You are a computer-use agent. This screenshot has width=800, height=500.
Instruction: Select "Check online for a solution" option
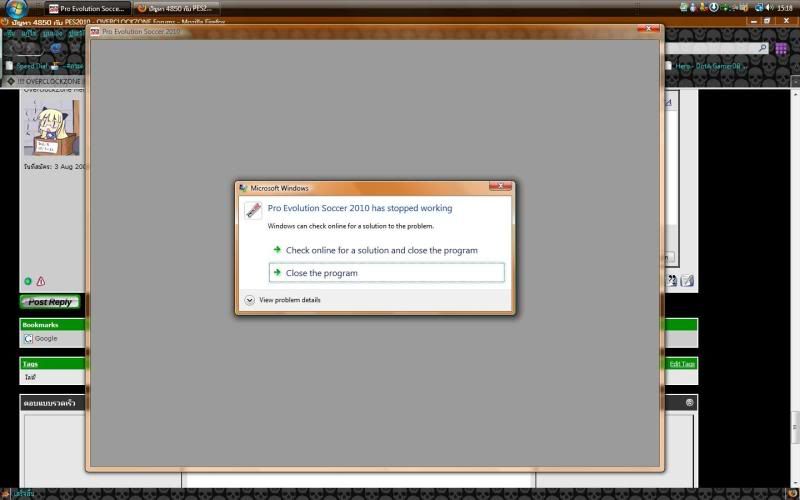click(381, 250)
